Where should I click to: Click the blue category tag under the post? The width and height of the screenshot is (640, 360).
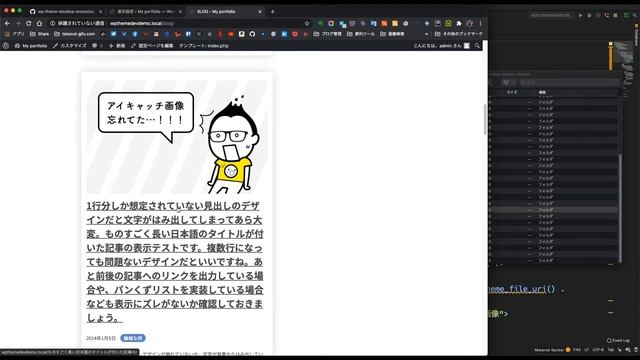[x=133, y=338]
